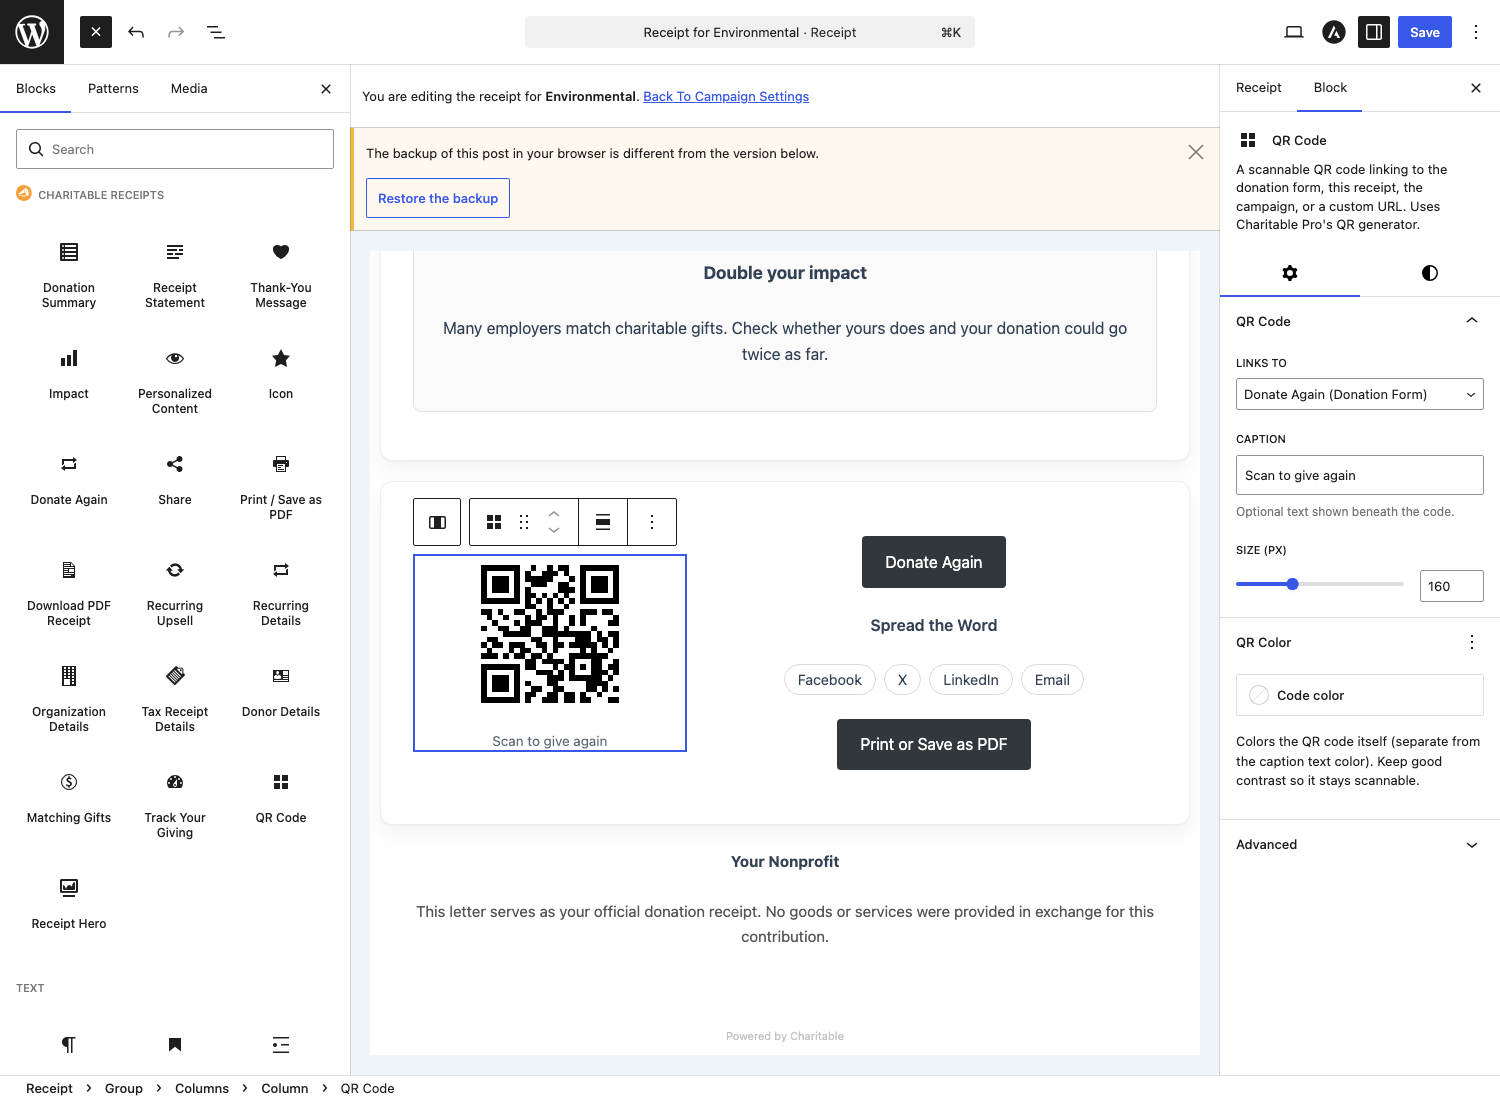This screenshot has height=1100, width=1500.
Task: Switch to the Patterns tab
Action: click(113, 88)
